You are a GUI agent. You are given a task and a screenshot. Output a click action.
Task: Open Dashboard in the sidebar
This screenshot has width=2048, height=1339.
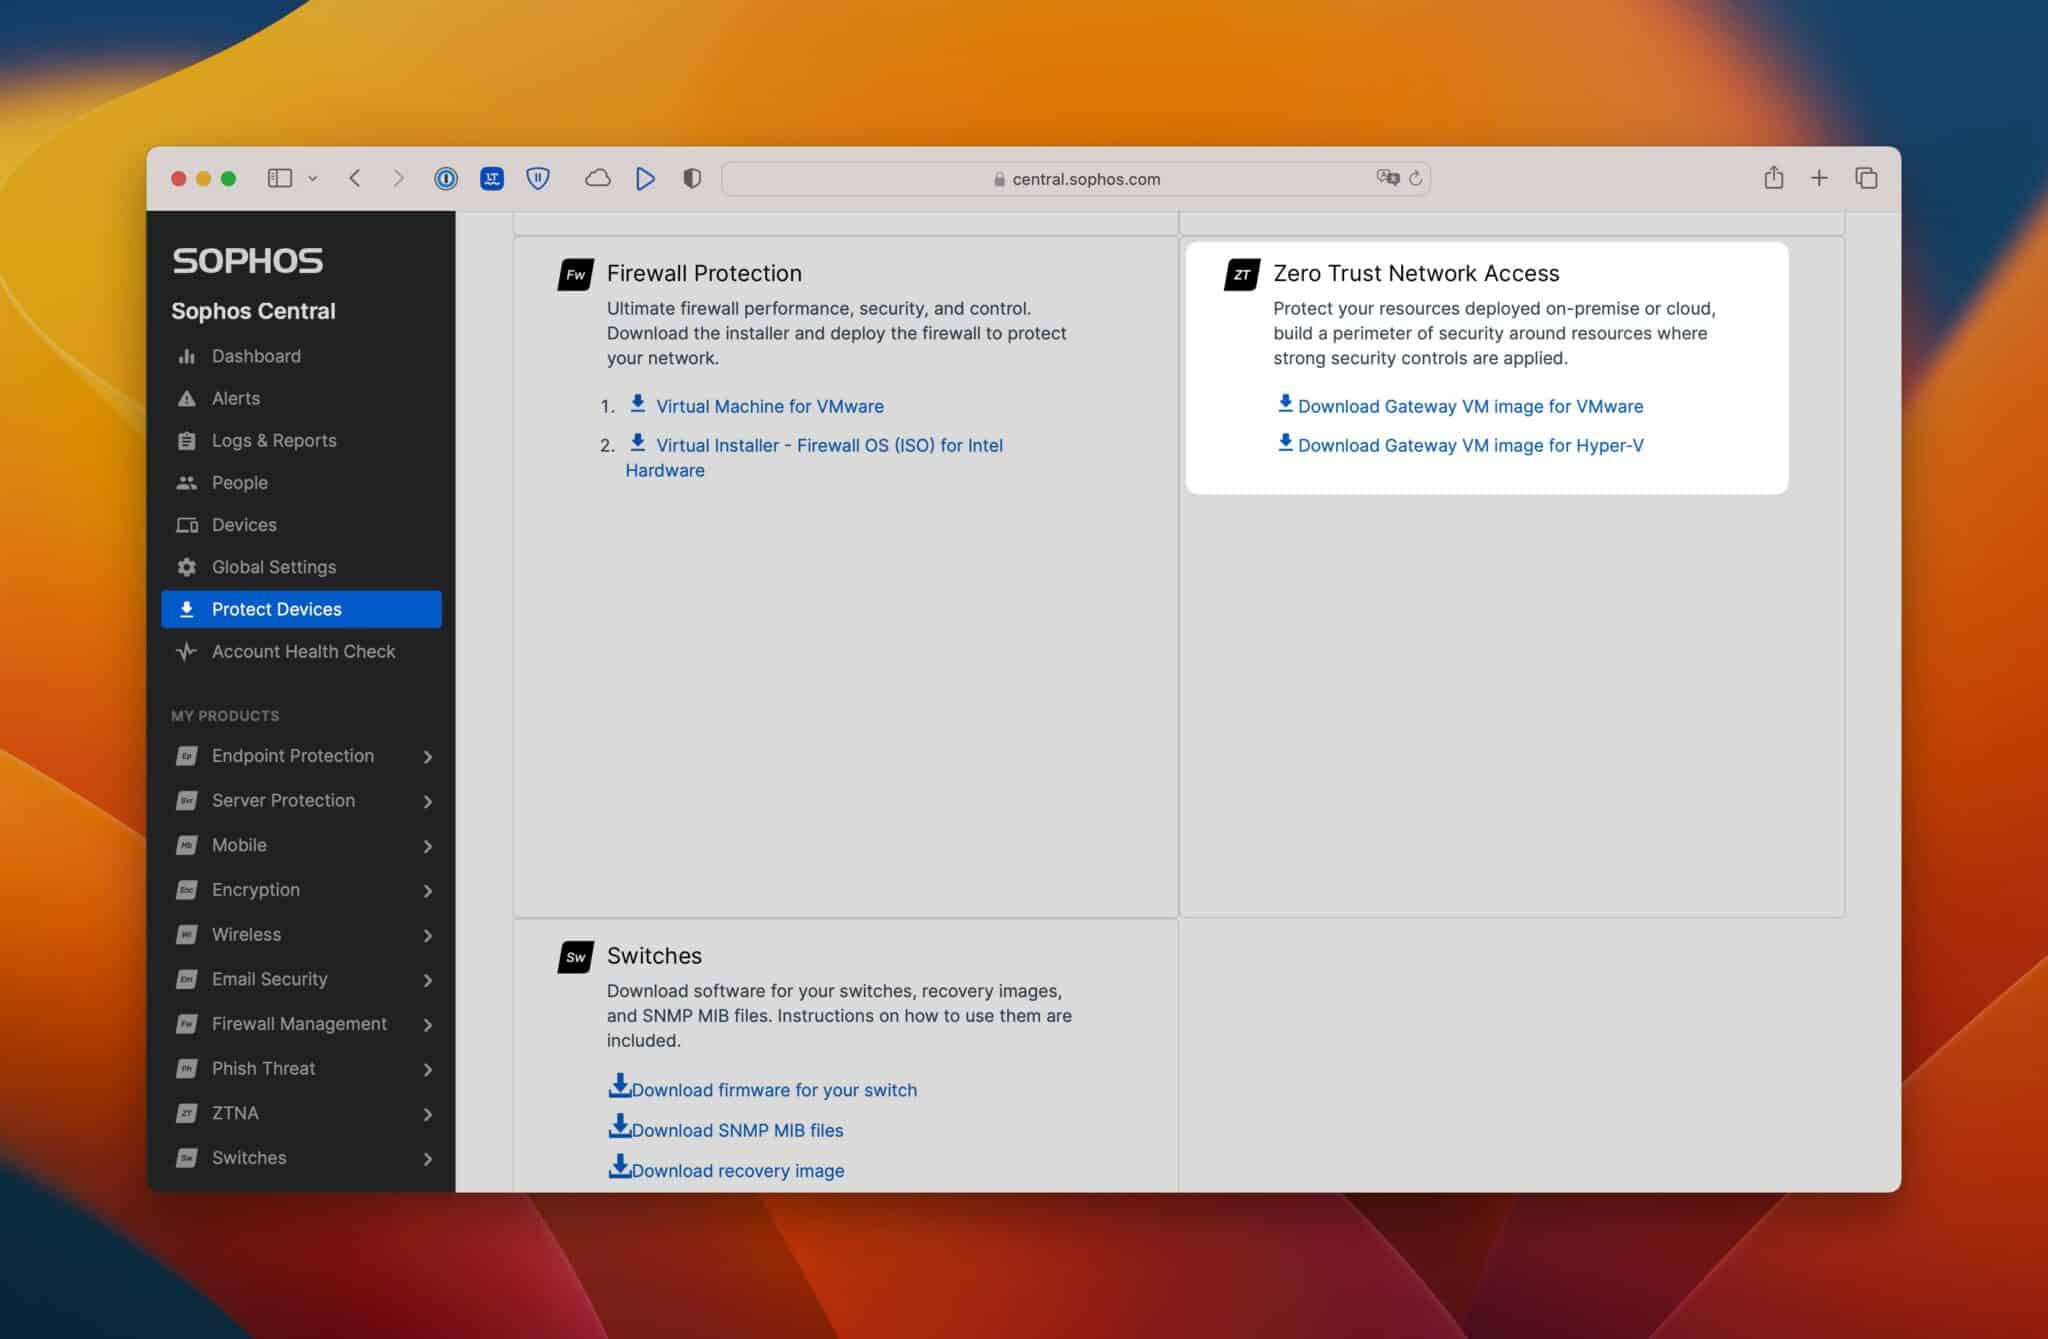[256, 356]
